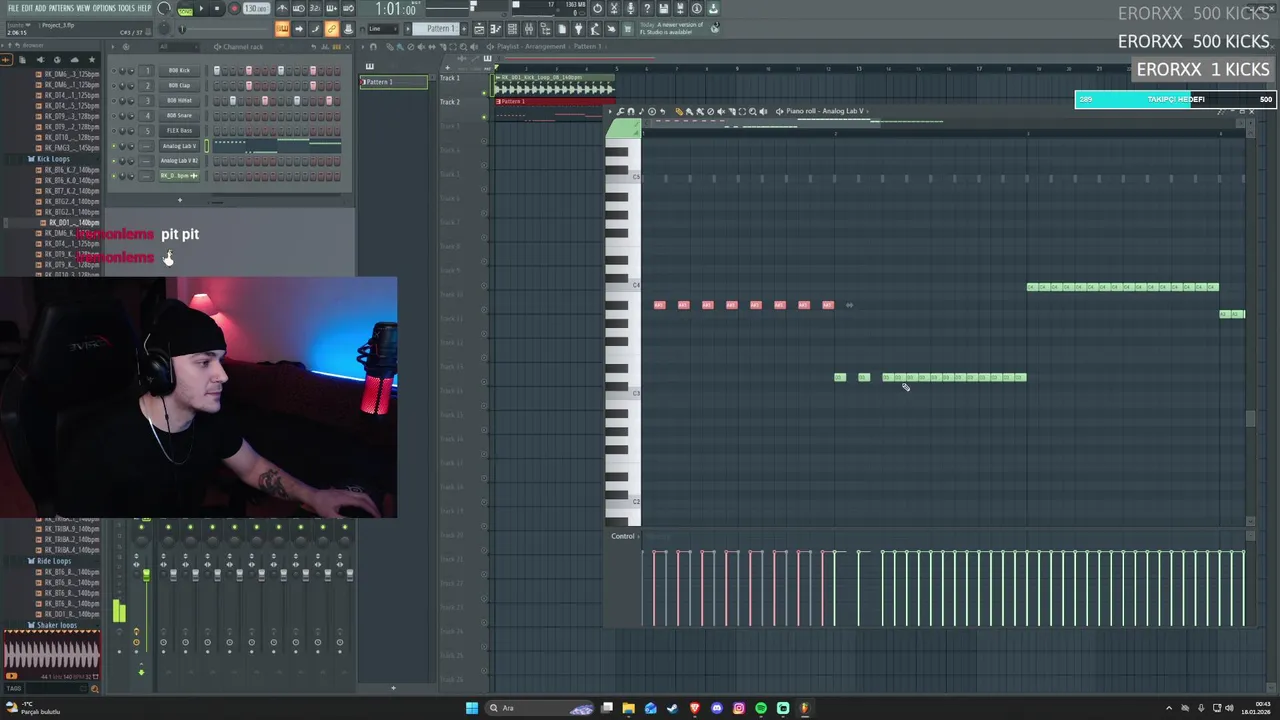Open Spotify from the taskbar

pos(761,708)
